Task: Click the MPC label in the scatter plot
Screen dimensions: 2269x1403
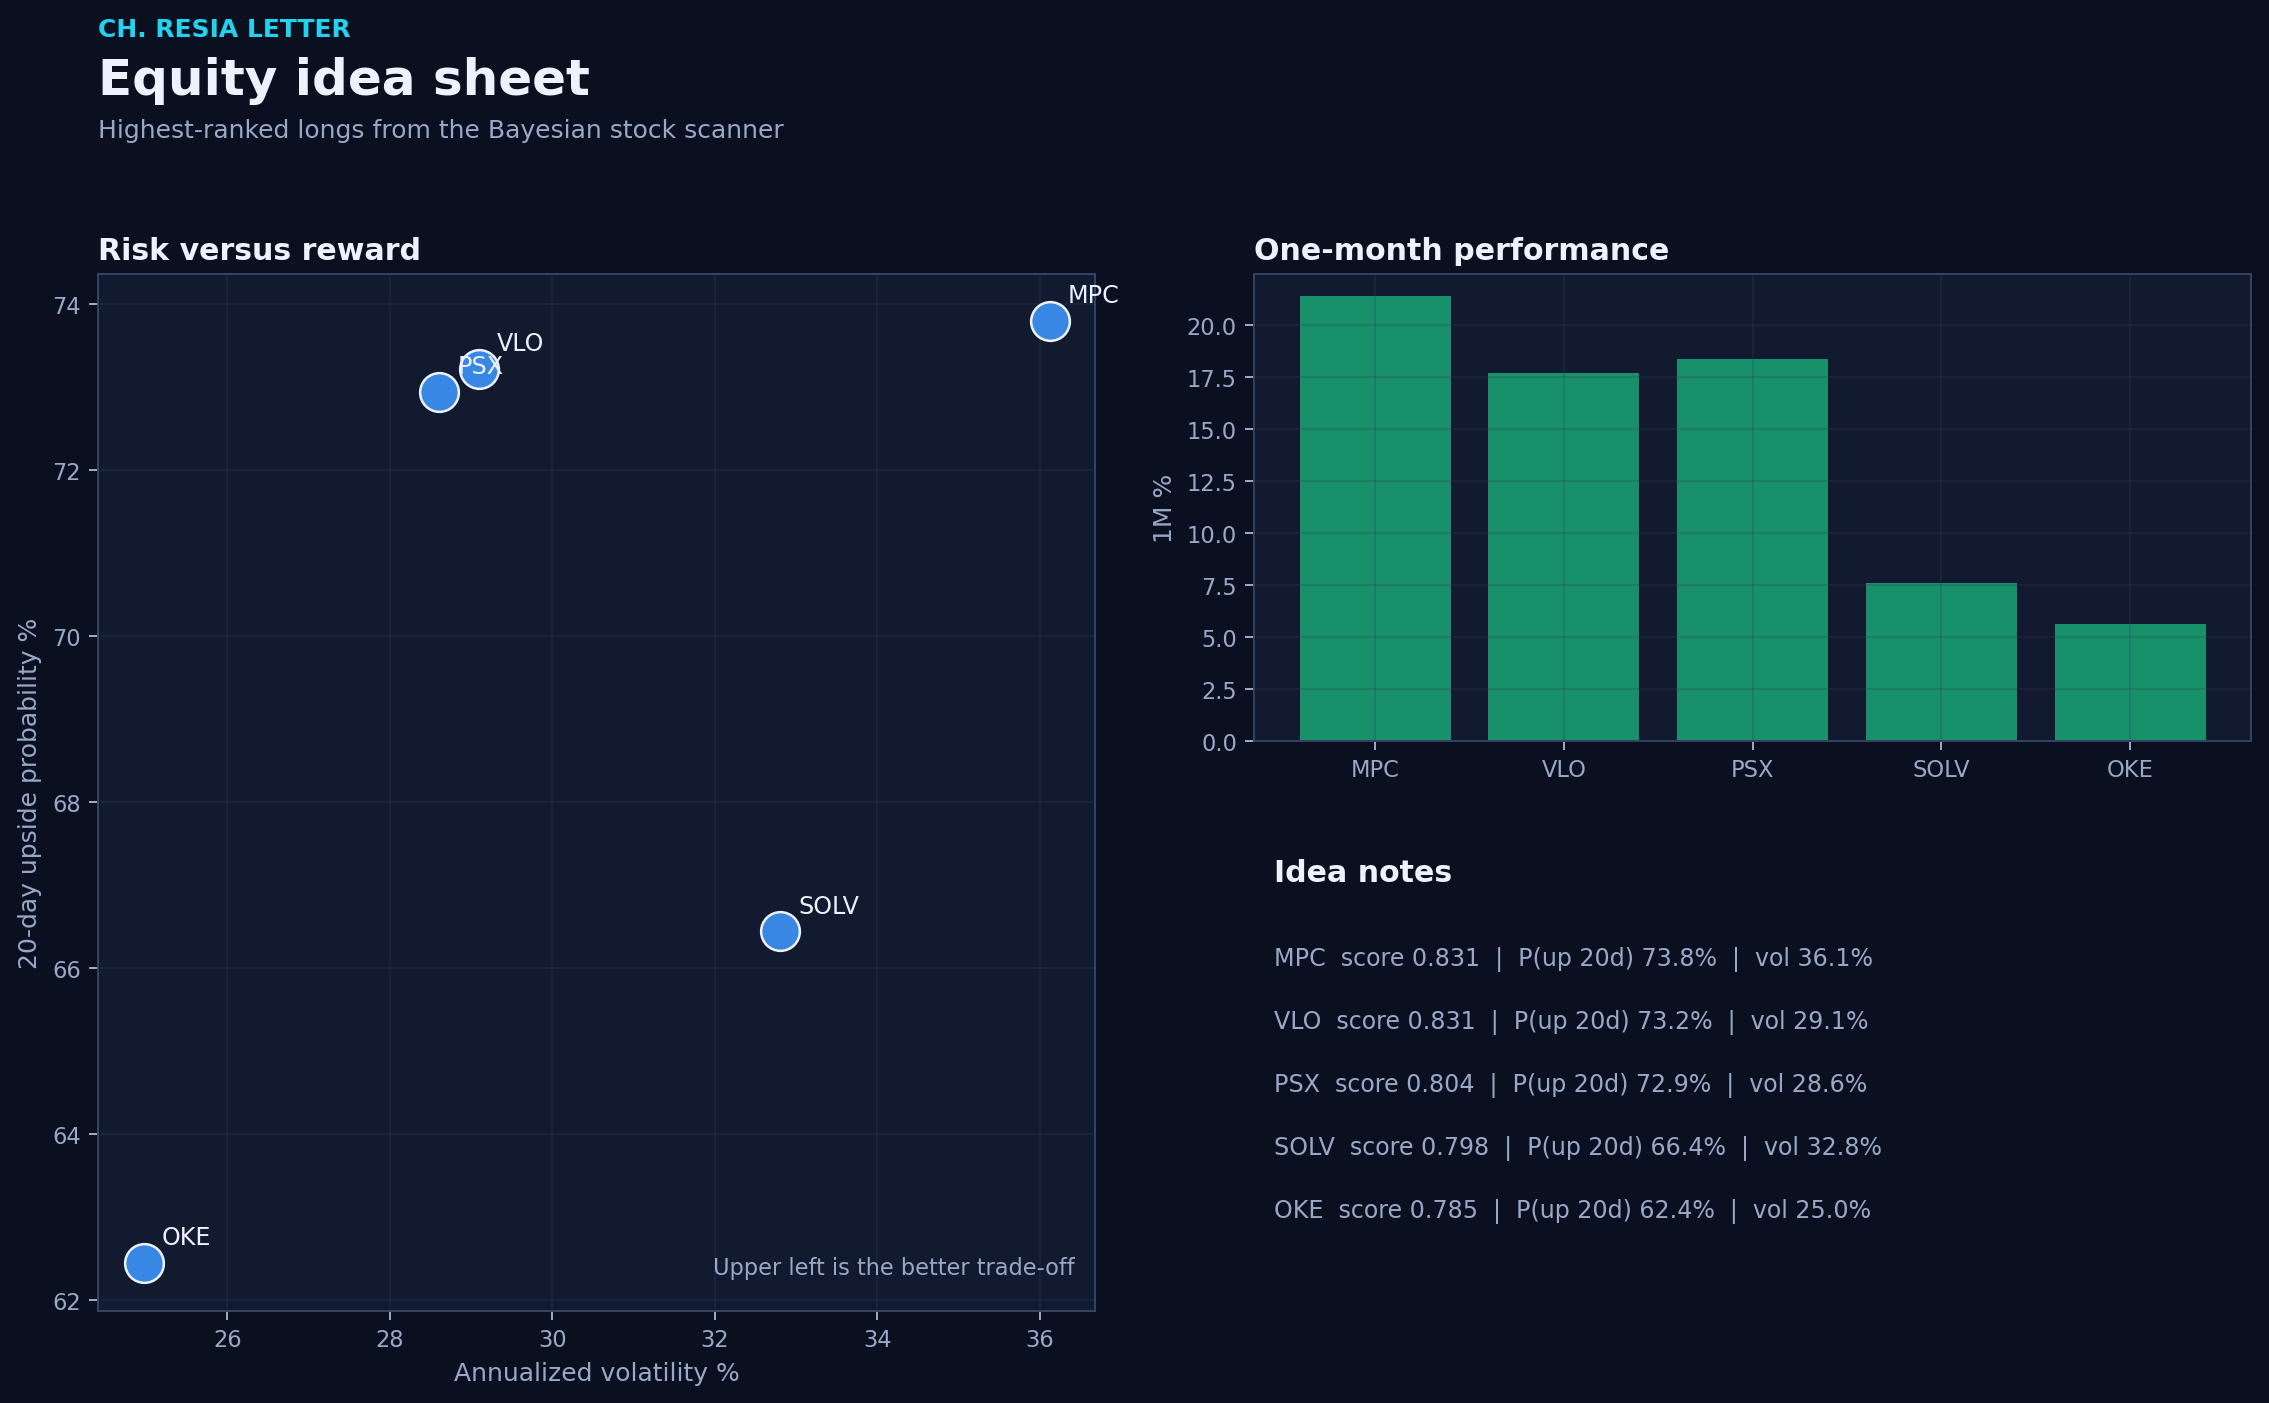Action: point(1093,295)
